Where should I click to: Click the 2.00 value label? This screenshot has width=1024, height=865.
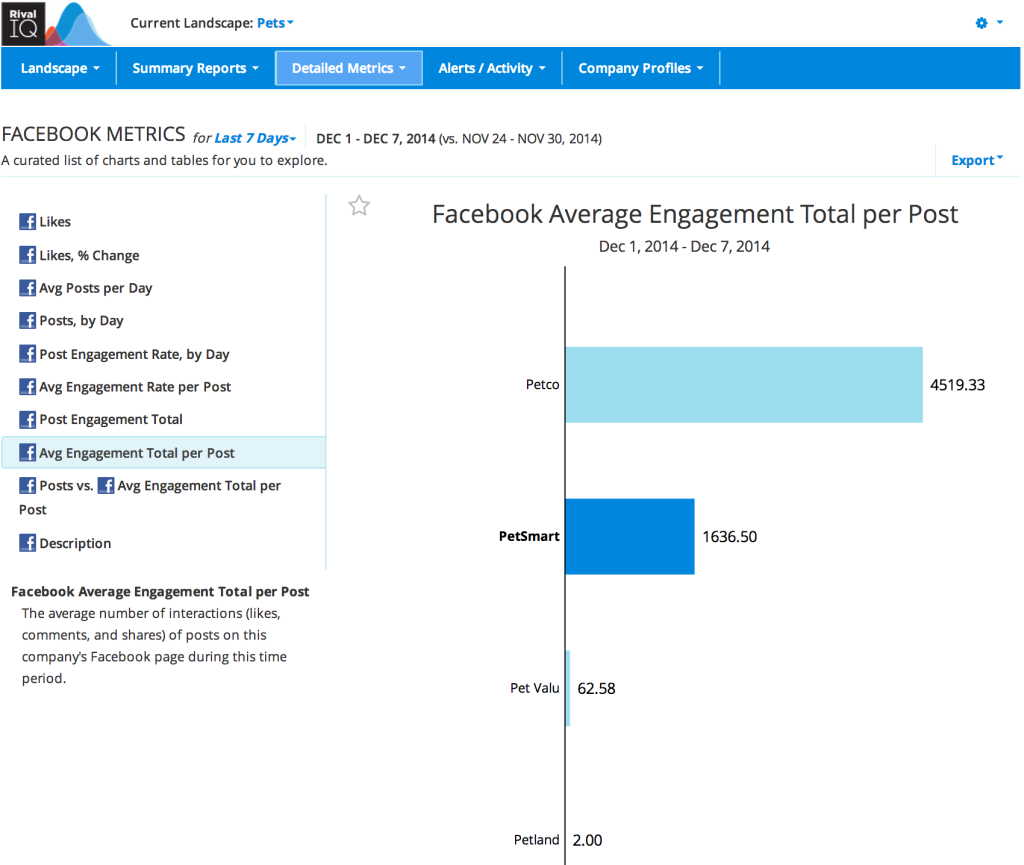click(x=587, y=840)
